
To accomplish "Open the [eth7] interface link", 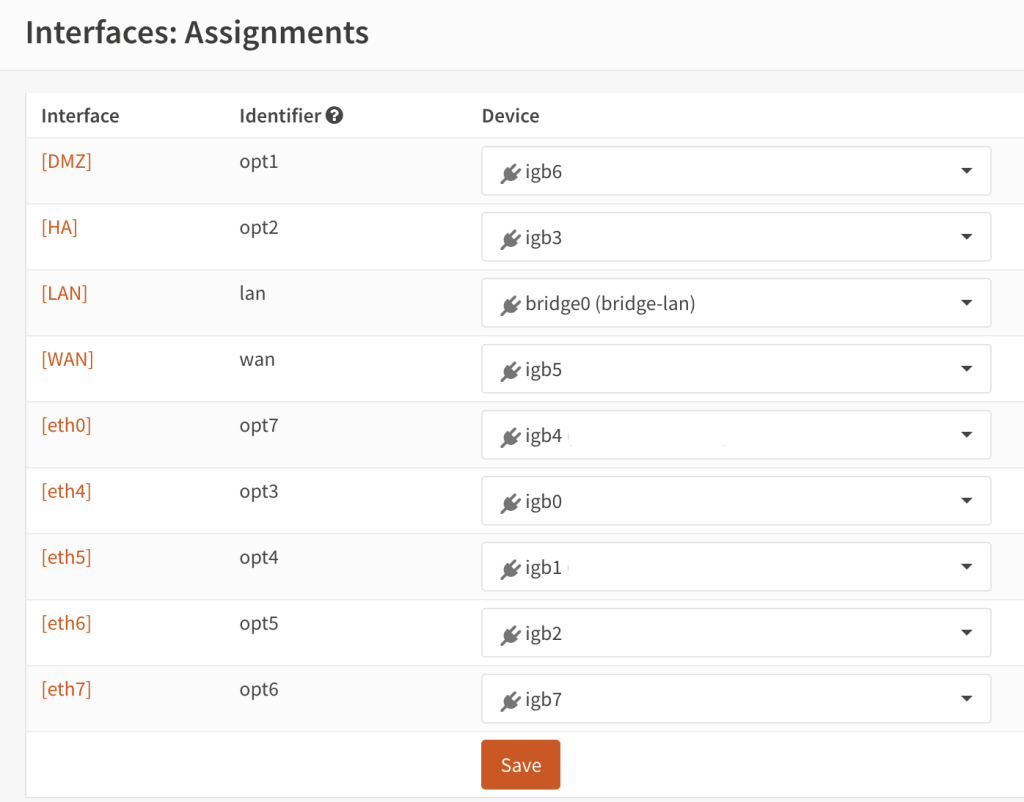I will pos(66,689).
